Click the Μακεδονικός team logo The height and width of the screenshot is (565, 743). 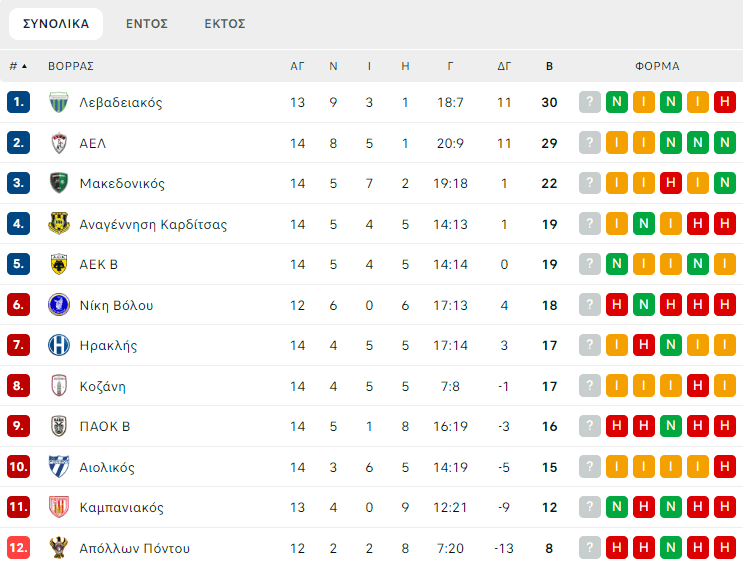(x=59, y=183)
